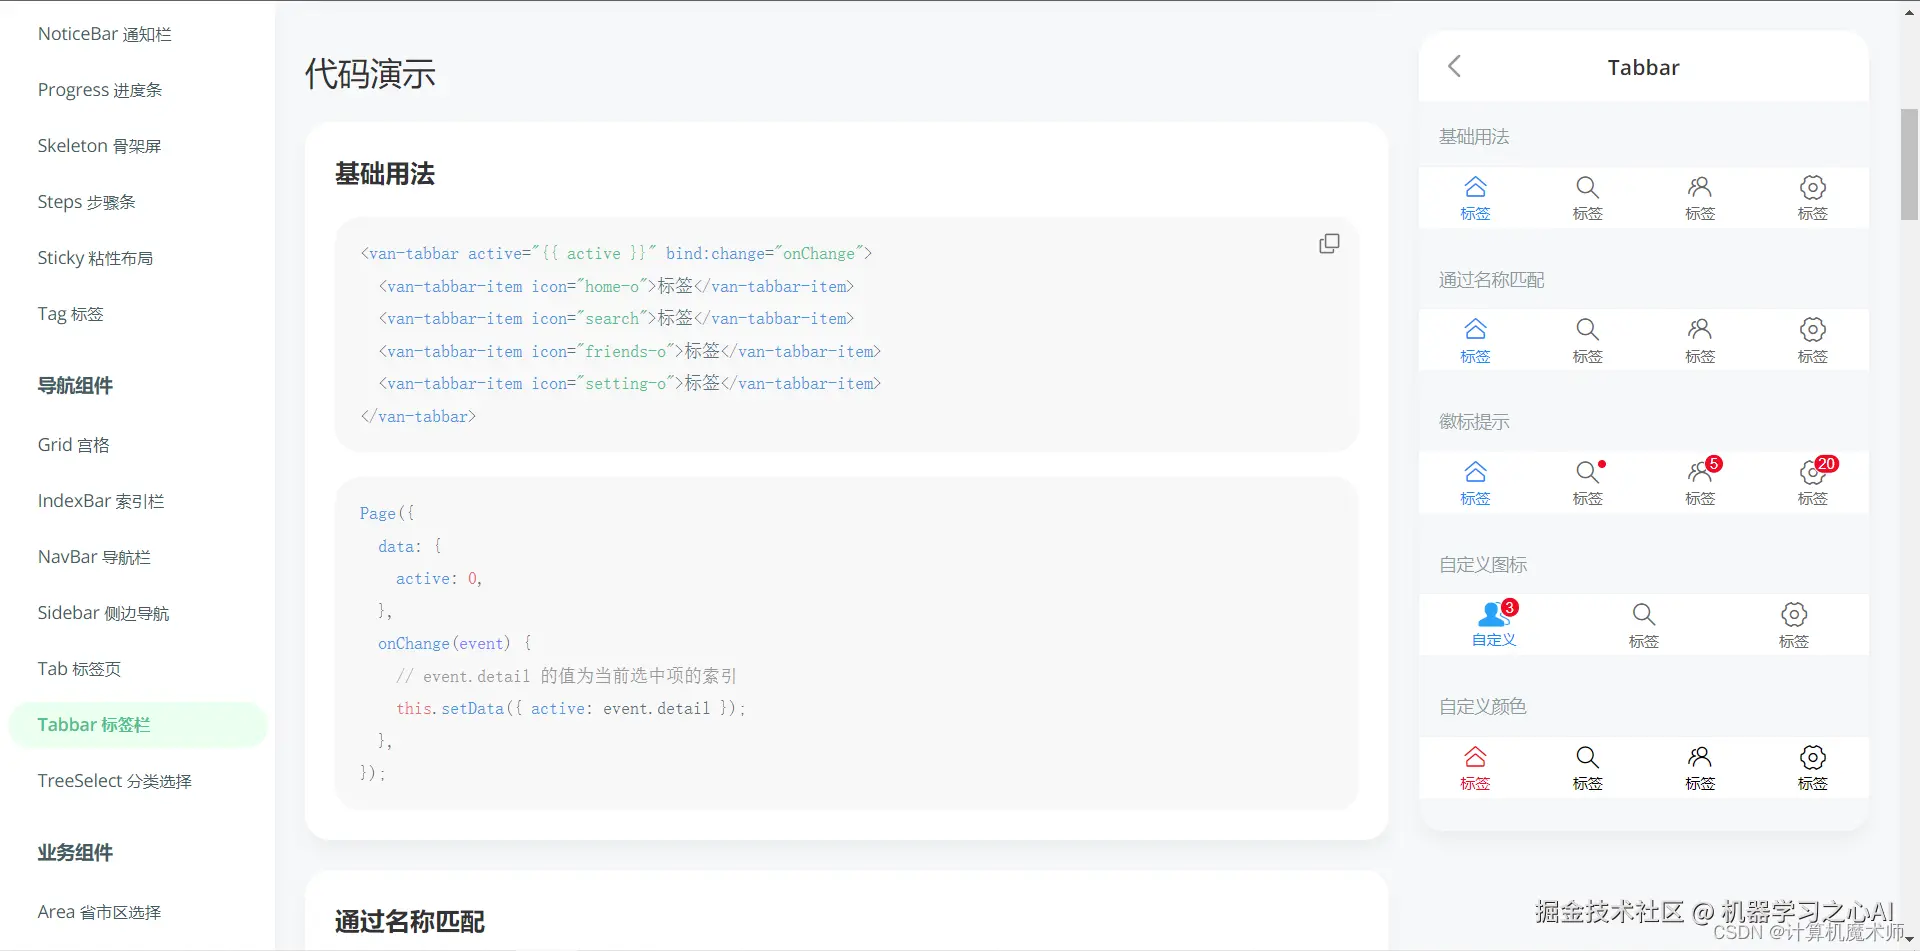Click the 自定义颜色 label in simulator

pos(1483,707)
